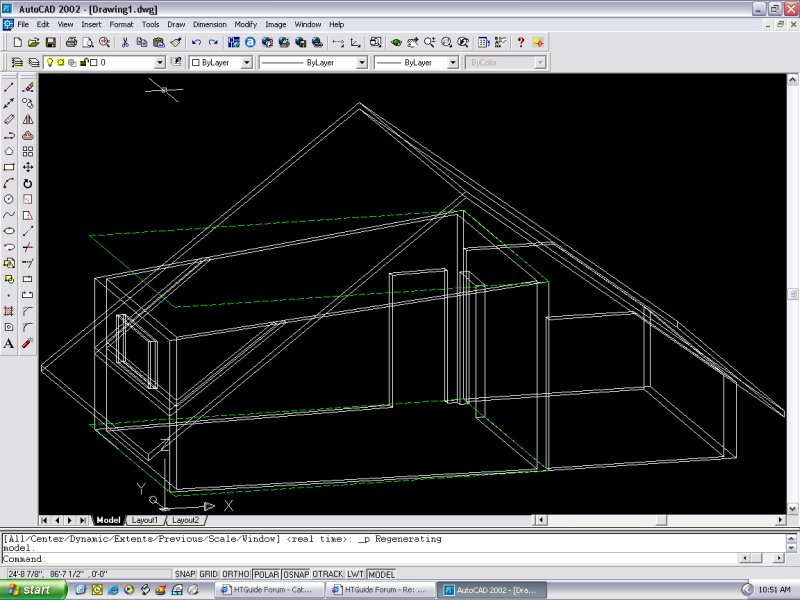Switch to the Layout1 tab
The width and height of the screenshot is (800, 600).
click(x=144, y=520)
